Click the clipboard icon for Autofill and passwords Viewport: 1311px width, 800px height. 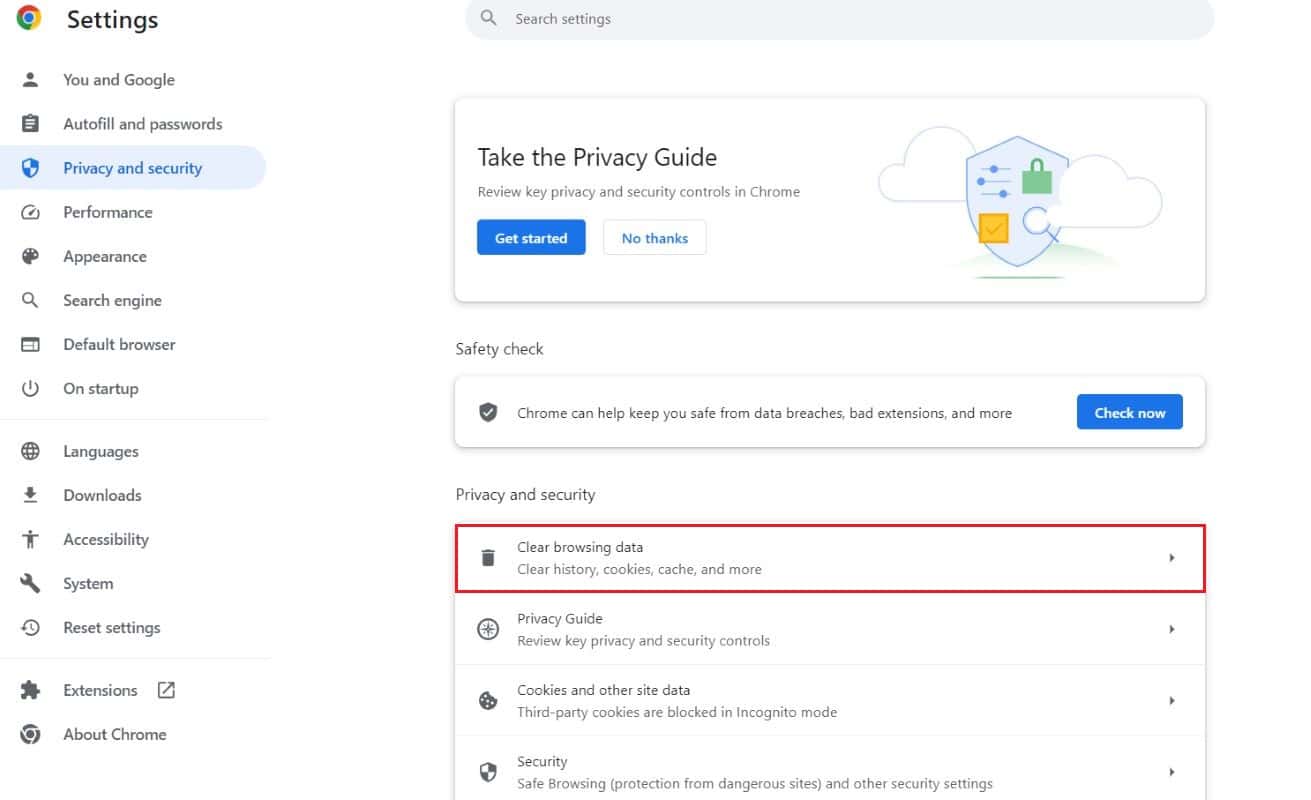tap(30, 124)
